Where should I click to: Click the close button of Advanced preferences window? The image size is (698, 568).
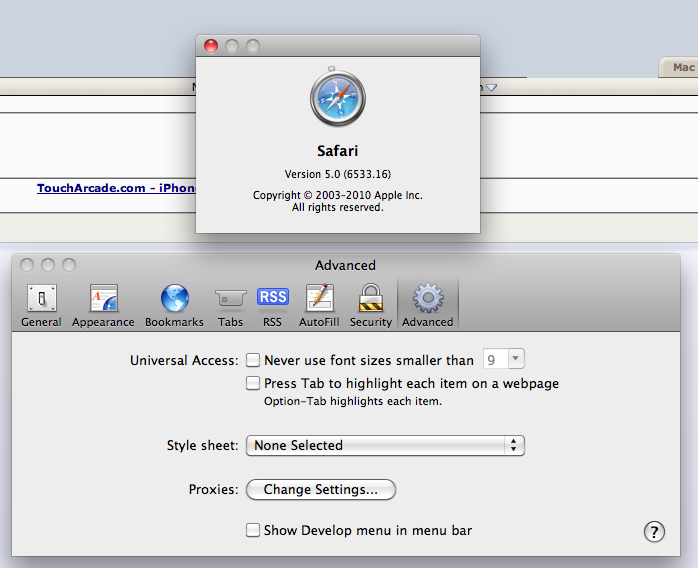tap(27, 265)
